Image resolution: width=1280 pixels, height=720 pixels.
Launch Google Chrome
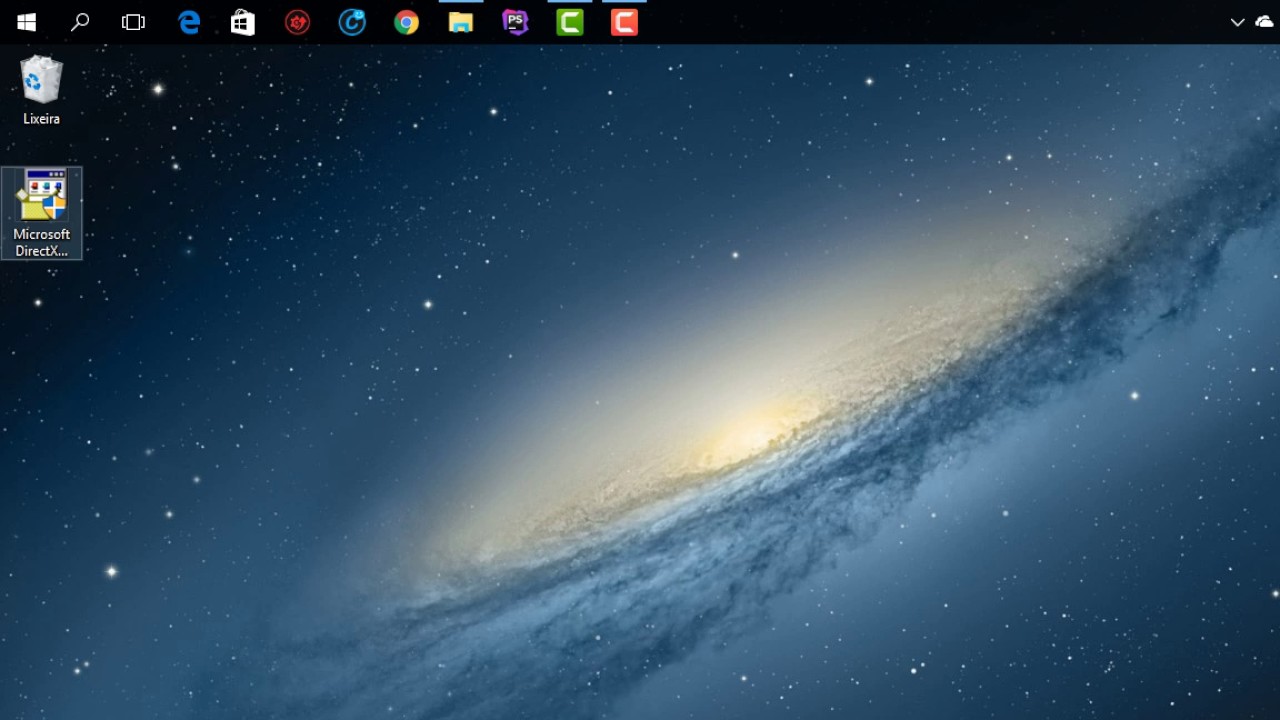point(406,22)
